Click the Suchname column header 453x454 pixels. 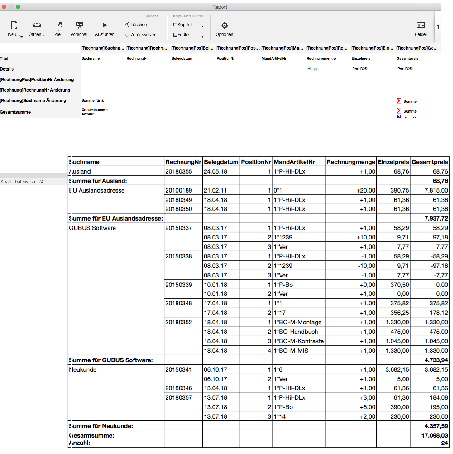click(84, 162)
